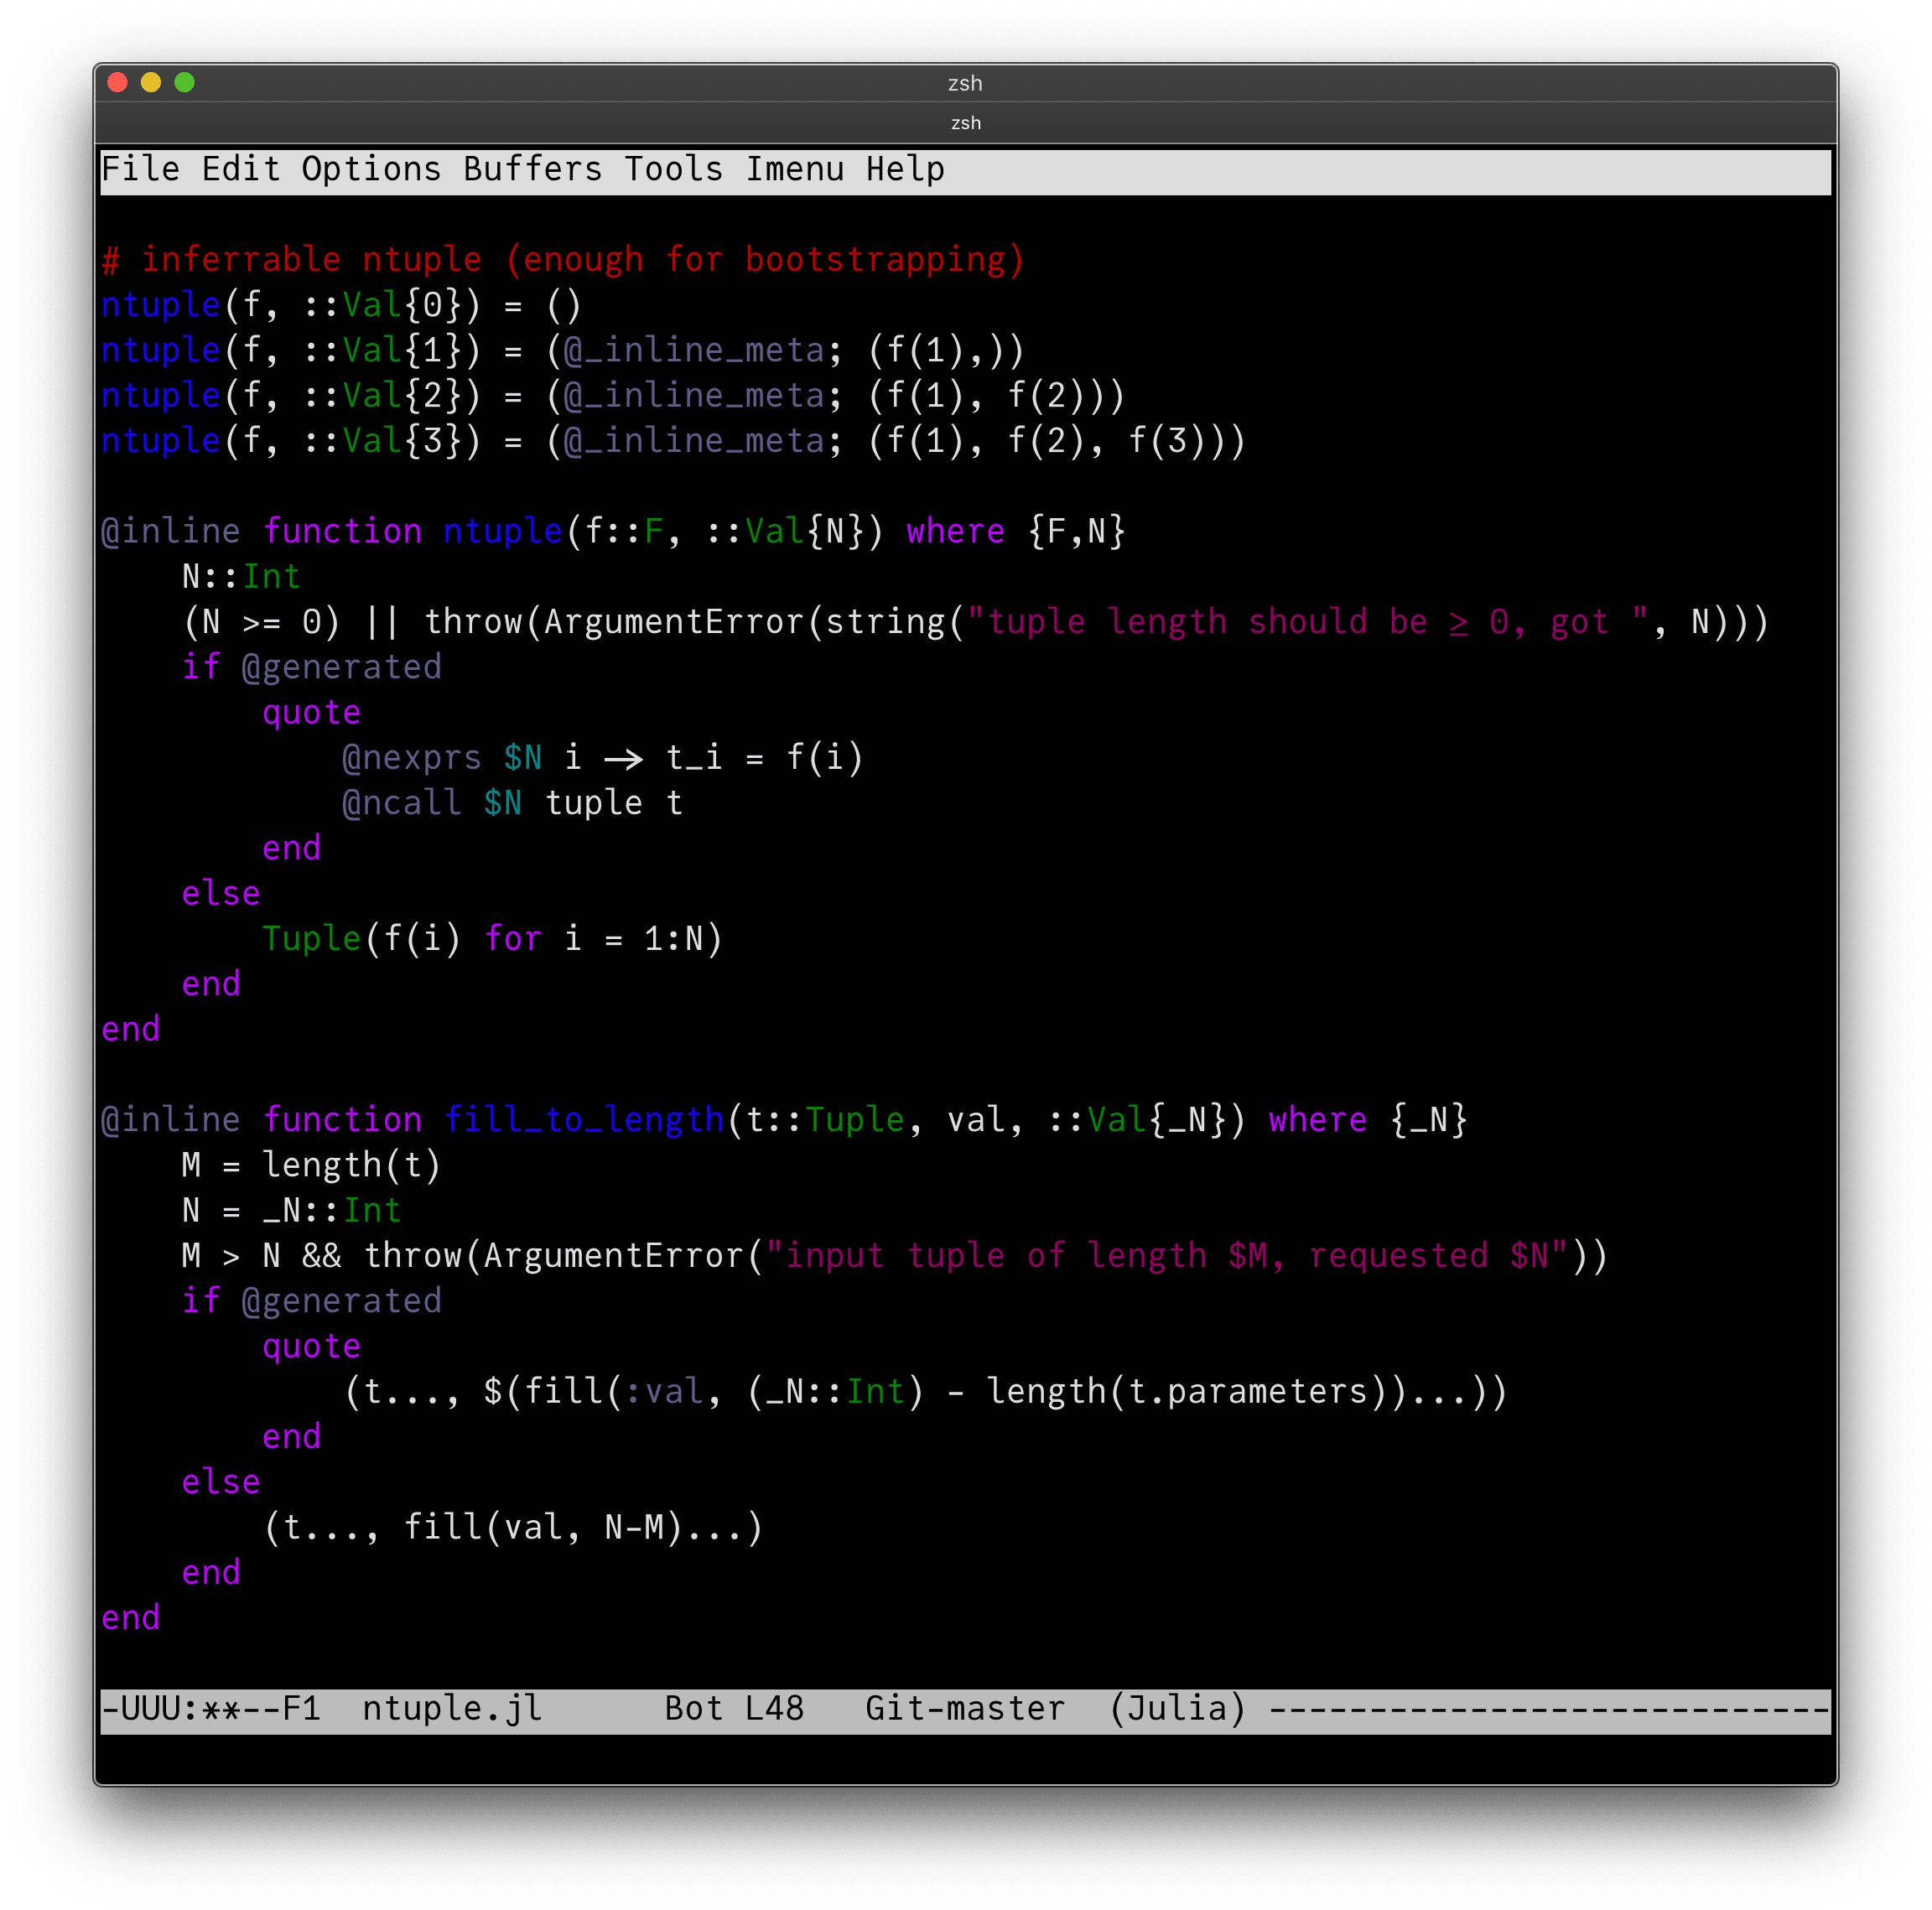Click the red close window button
1932x1910 pixels.
[x=117, y=82]
